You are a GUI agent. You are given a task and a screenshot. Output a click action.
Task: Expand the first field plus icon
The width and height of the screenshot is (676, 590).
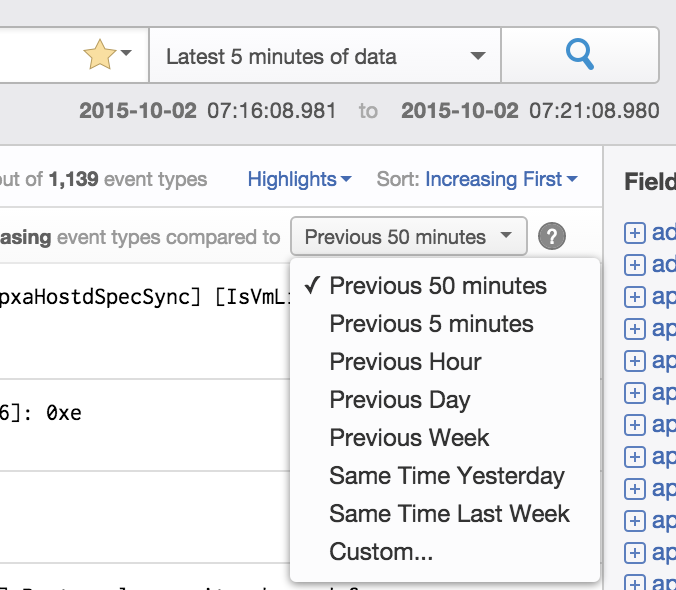click(x=634, y=233)
